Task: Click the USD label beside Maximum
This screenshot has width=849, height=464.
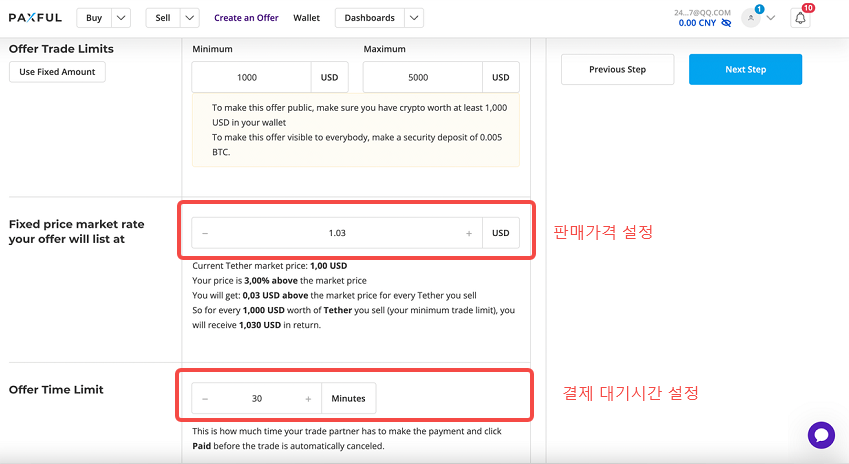Action: [500, 77]
